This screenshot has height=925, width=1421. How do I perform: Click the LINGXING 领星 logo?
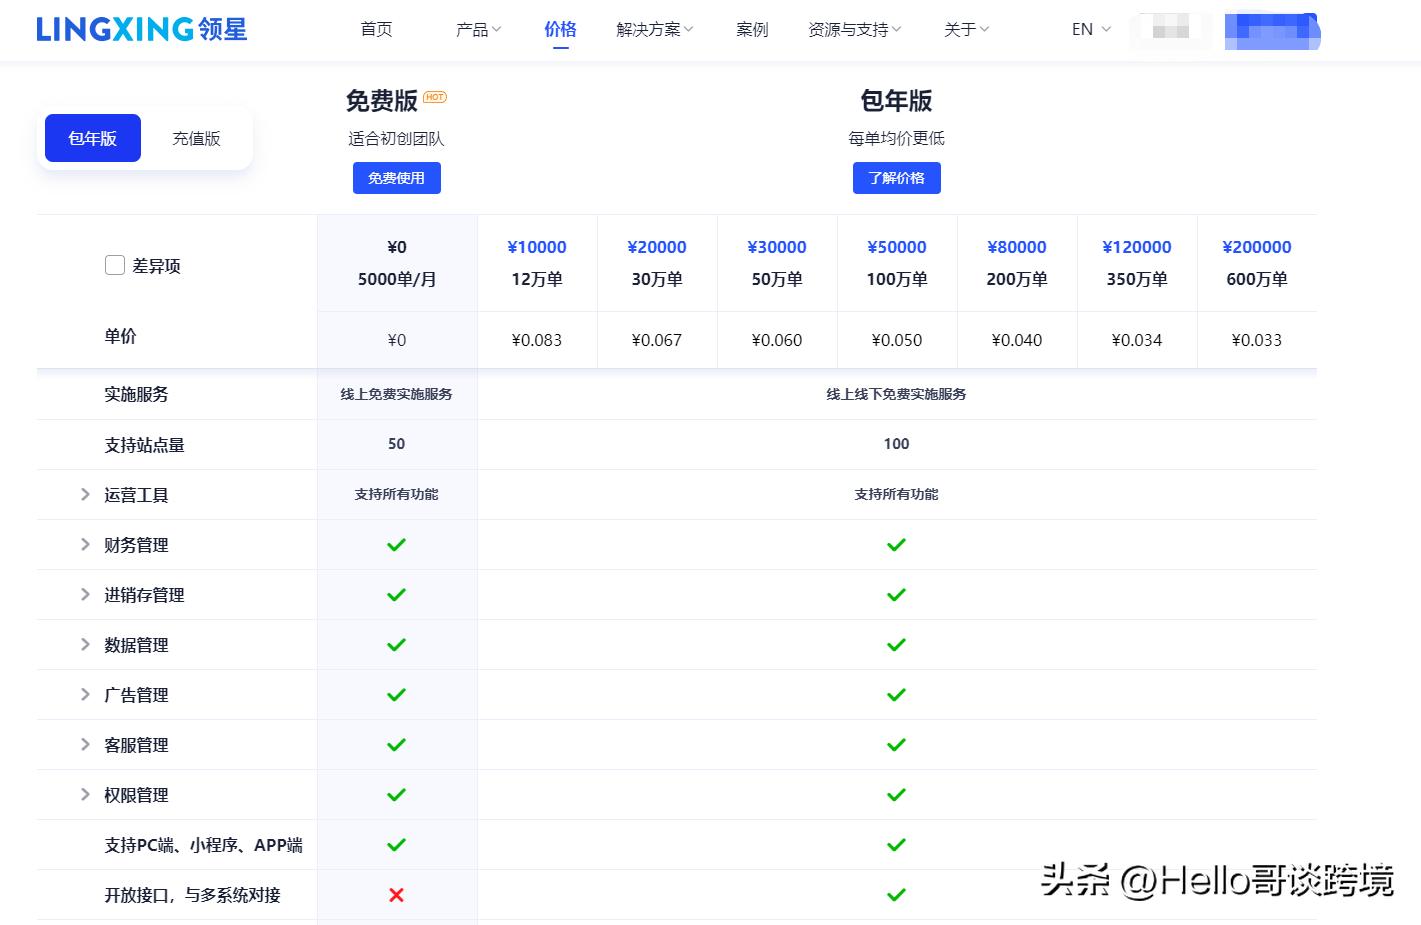140,29
